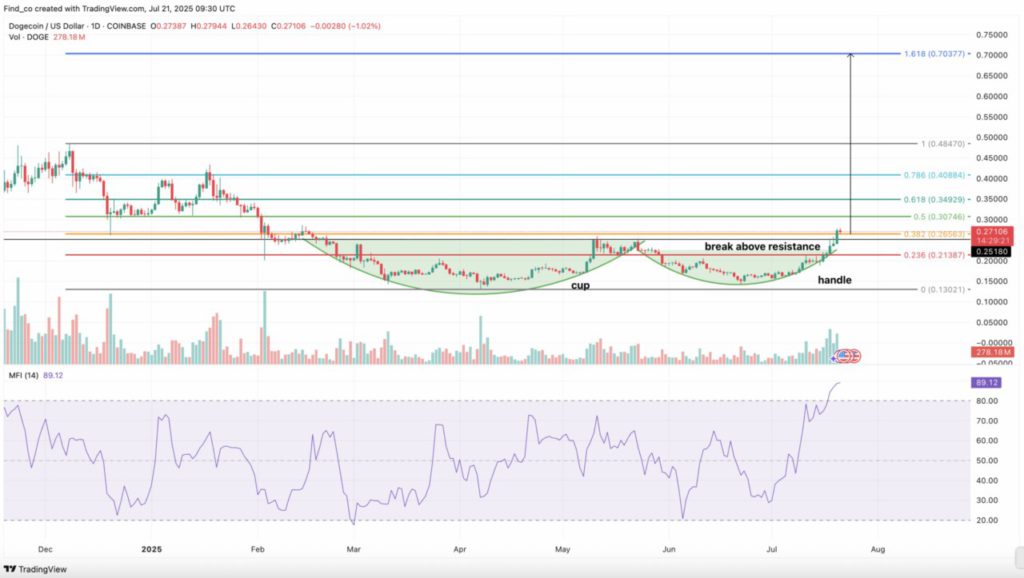1024x578 pixels.
Task: Click the 2025 marker on the time axis
Action: click(x=152, y=549)
